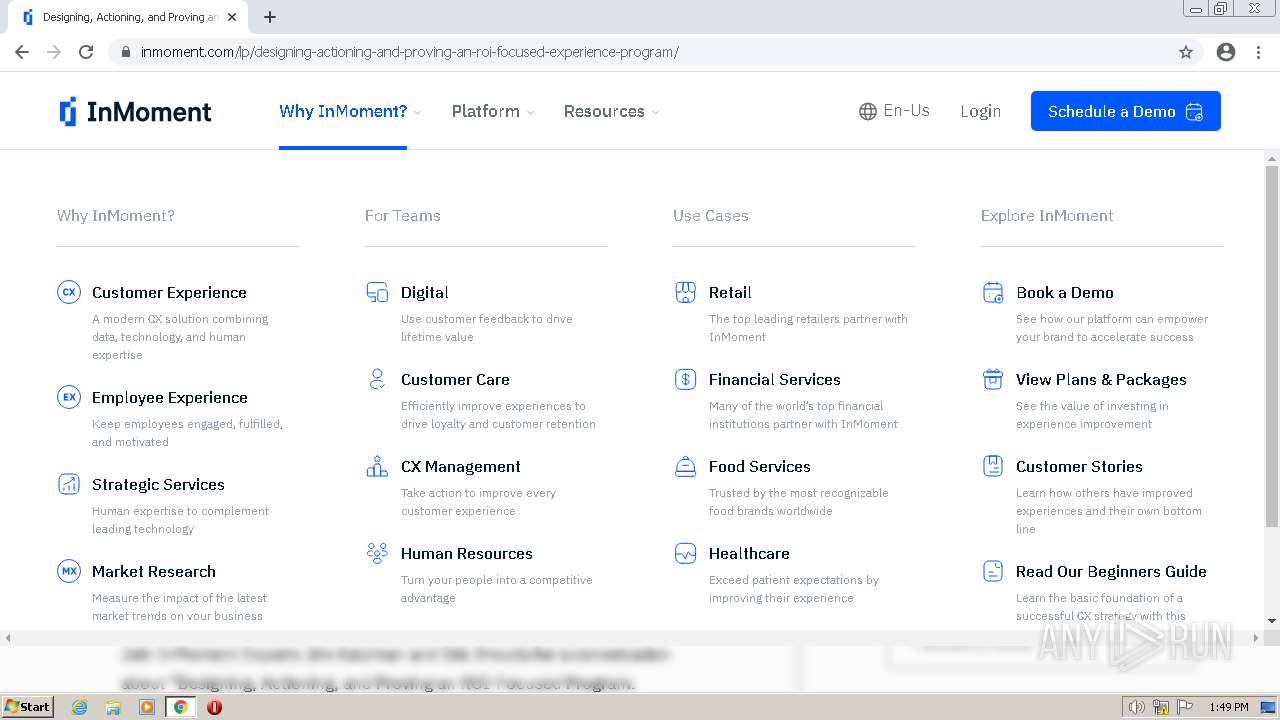Reload the page
The height and width of the screenshot is (720, 1280).
pos(86,52)
